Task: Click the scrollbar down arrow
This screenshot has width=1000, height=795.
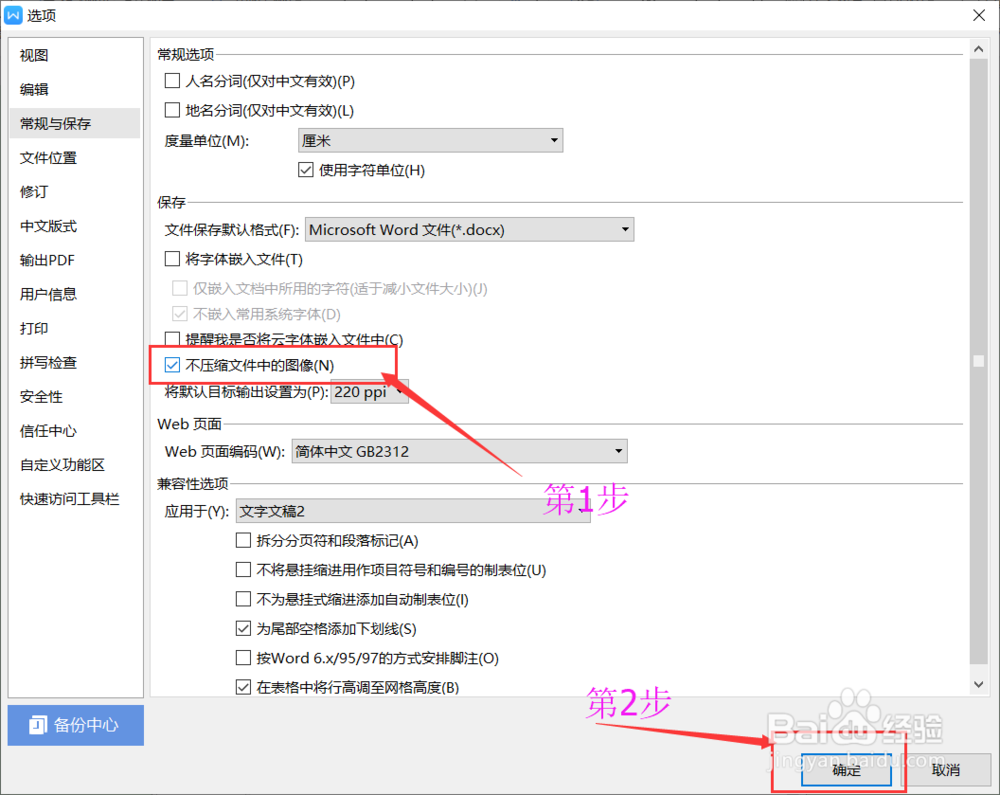Action: coord(978,685)
